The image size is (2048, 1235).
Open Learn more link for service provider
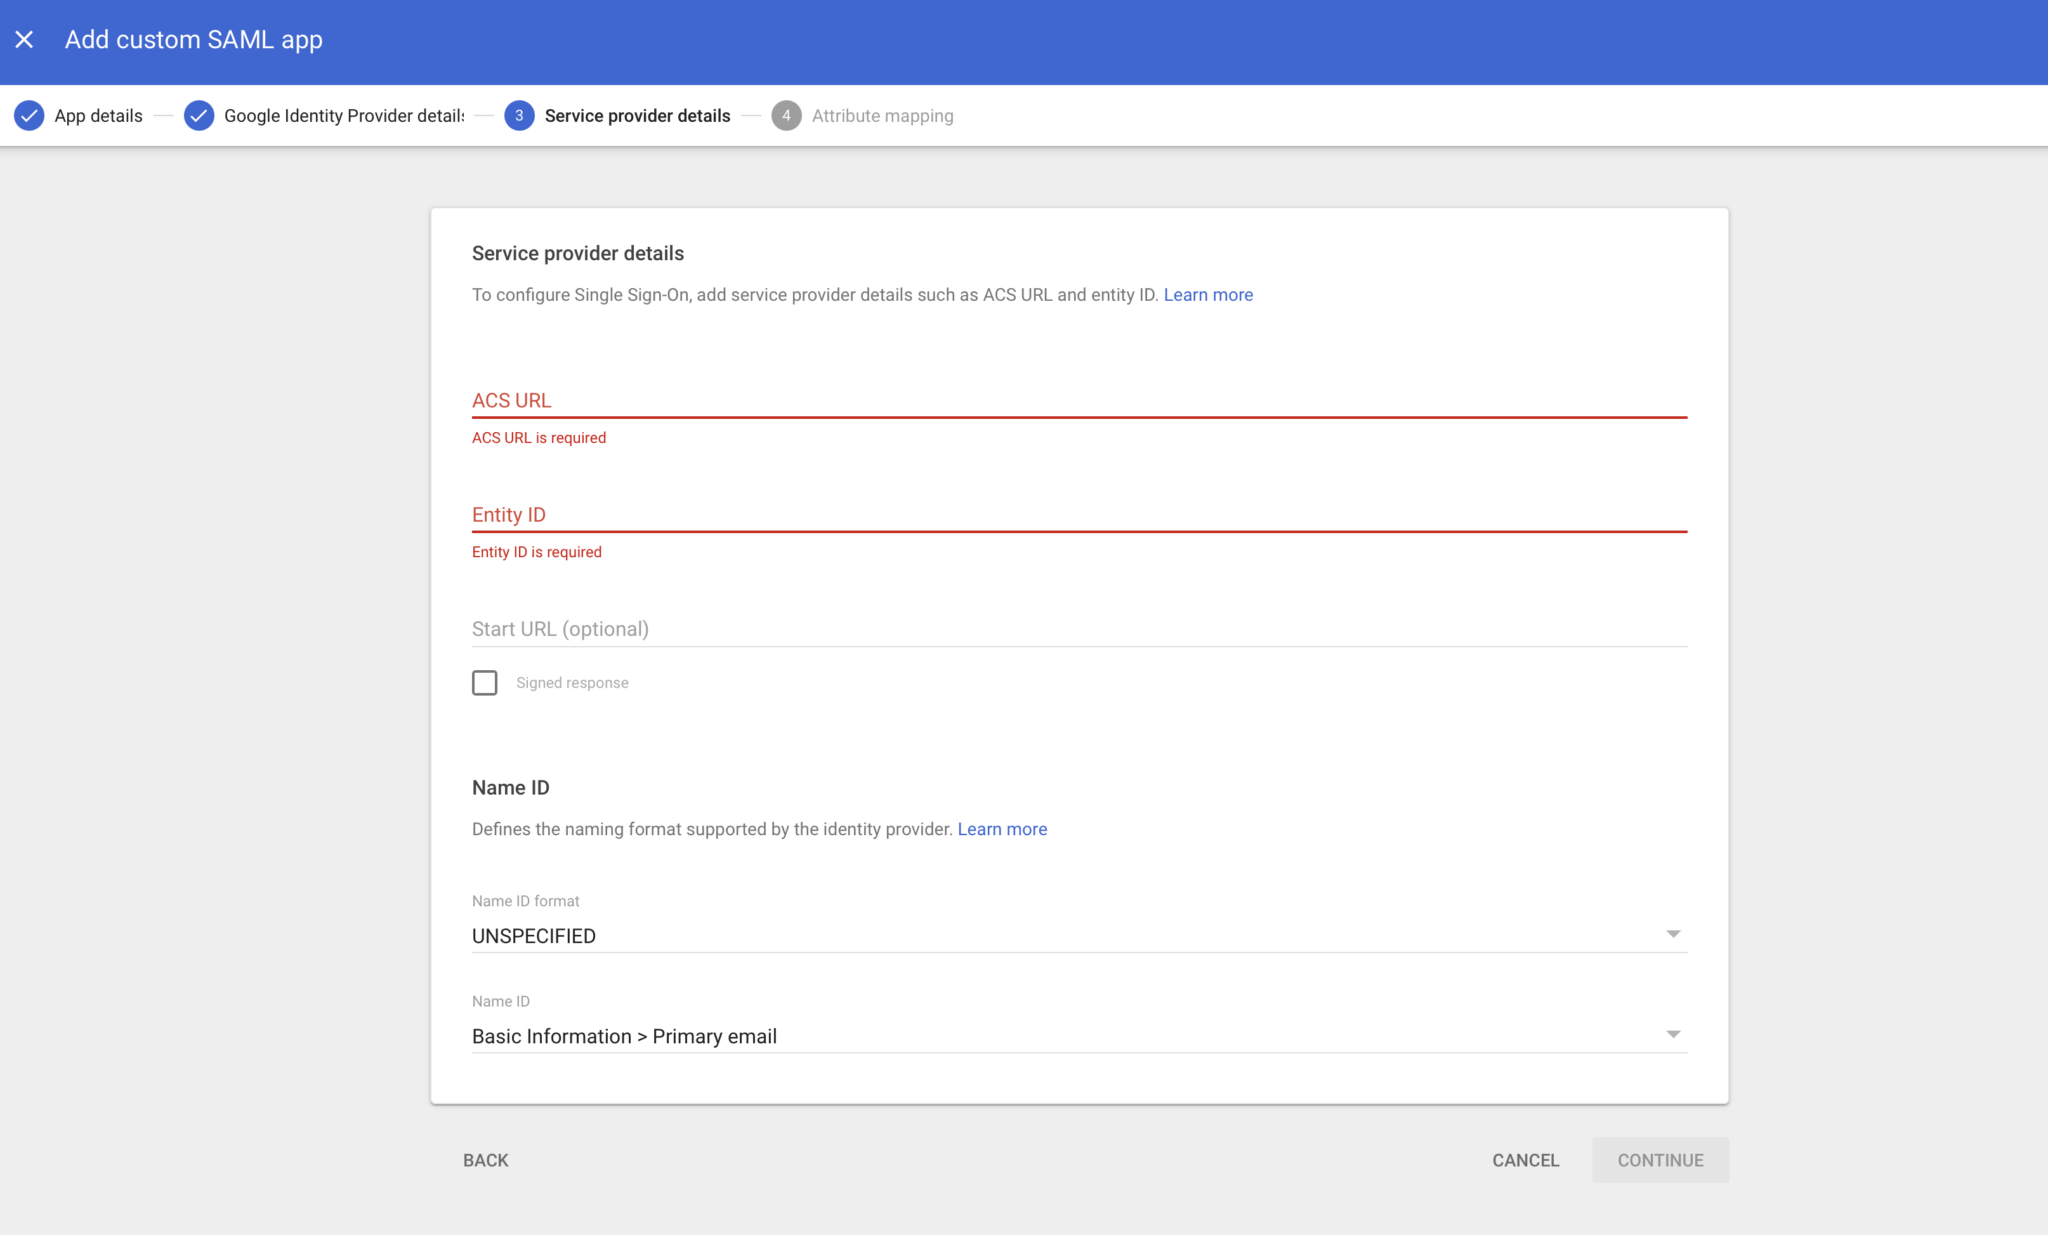pyautogui.click(x=1208, y=295)
